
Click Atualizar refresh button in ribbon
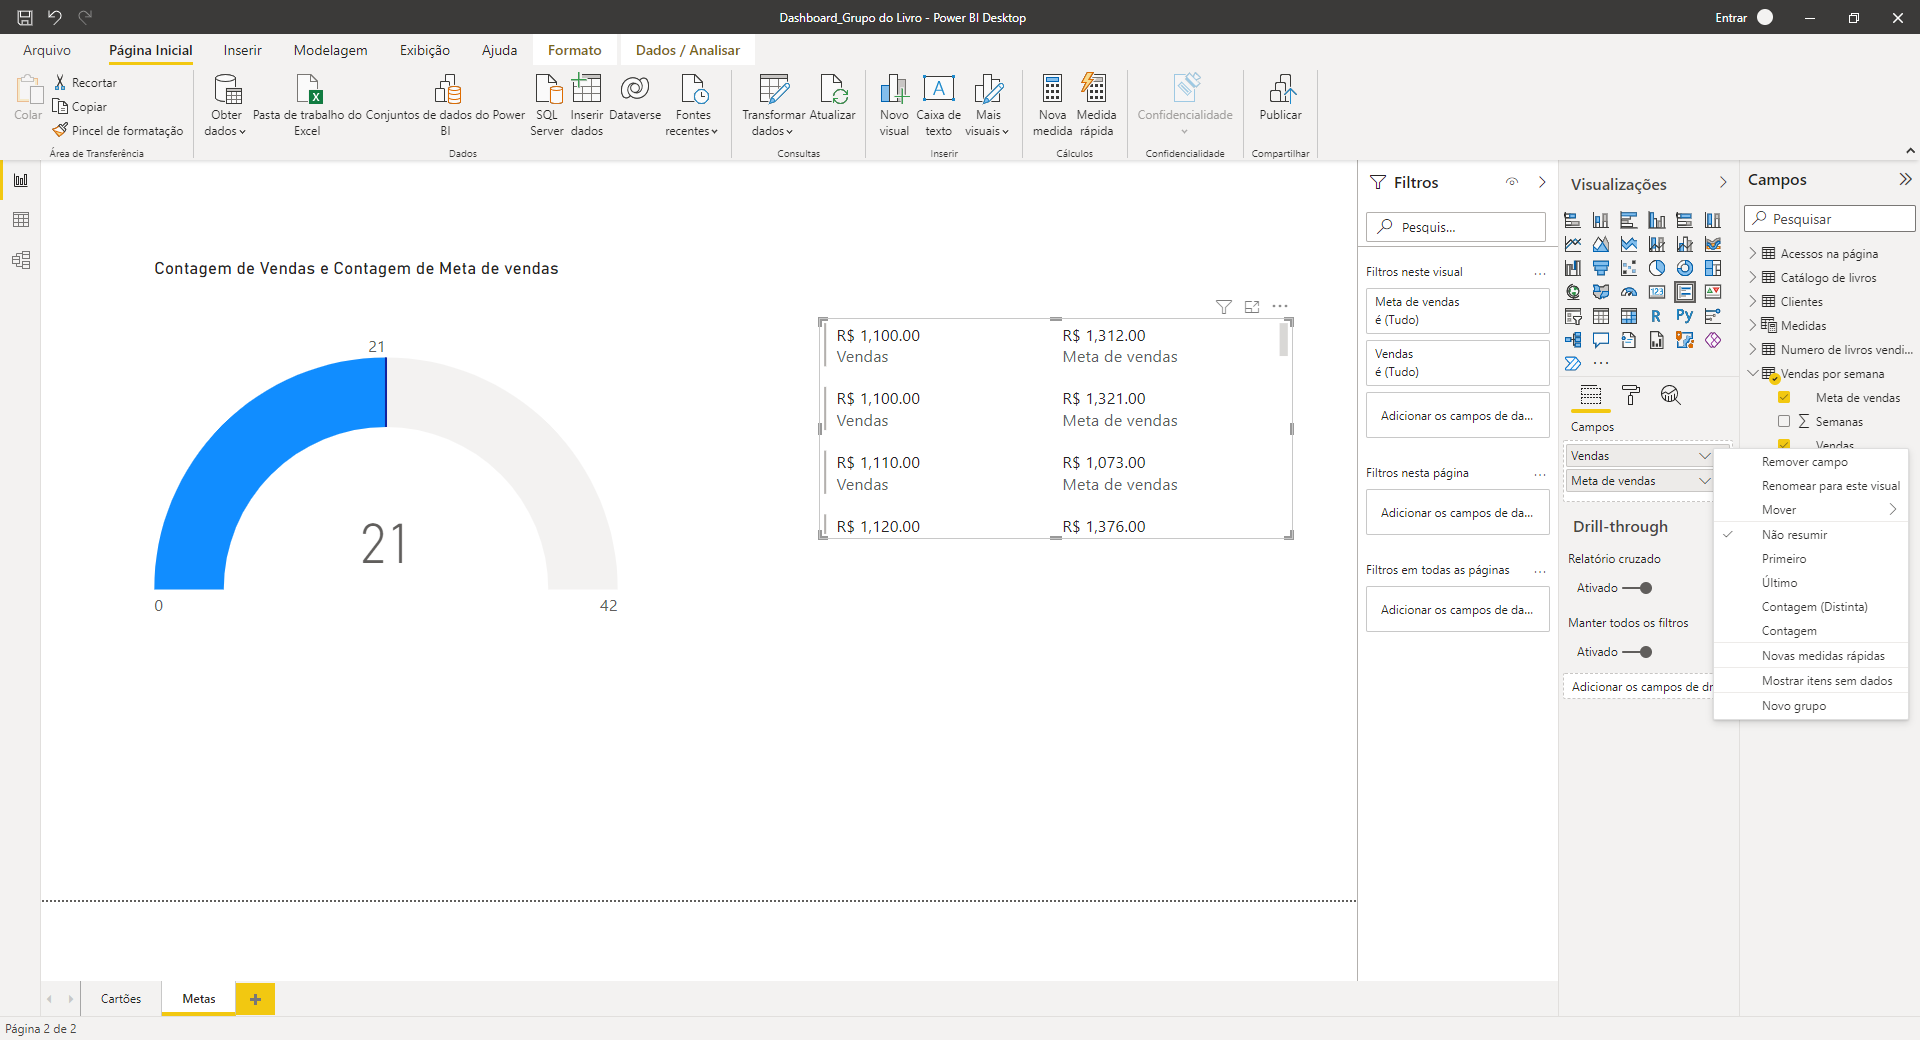tap(832, 98)
